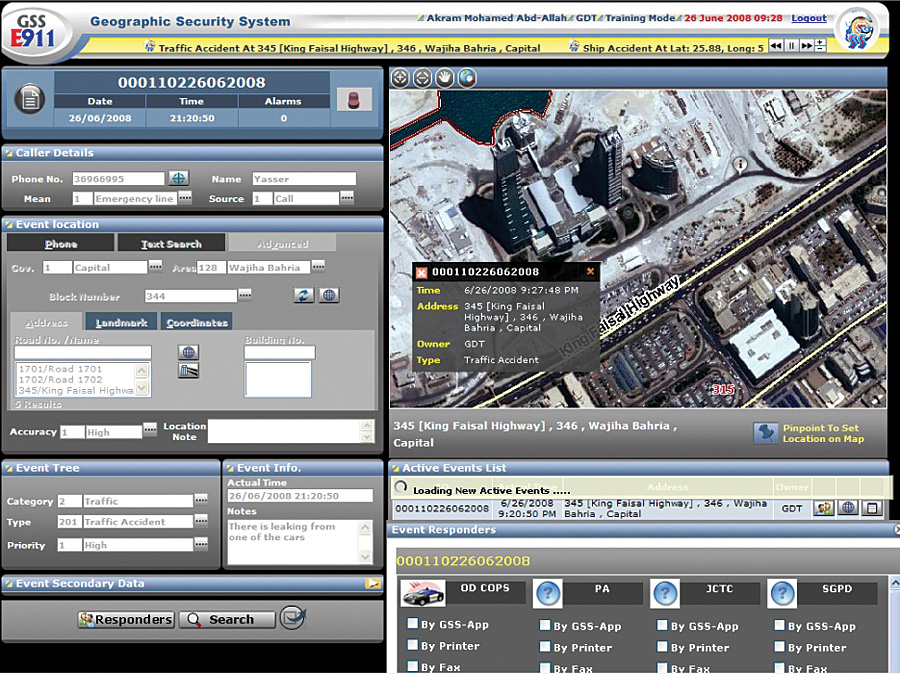Check By Printer under OD COPS
This screenshot has width=900, height=674.
coord(413,645)
